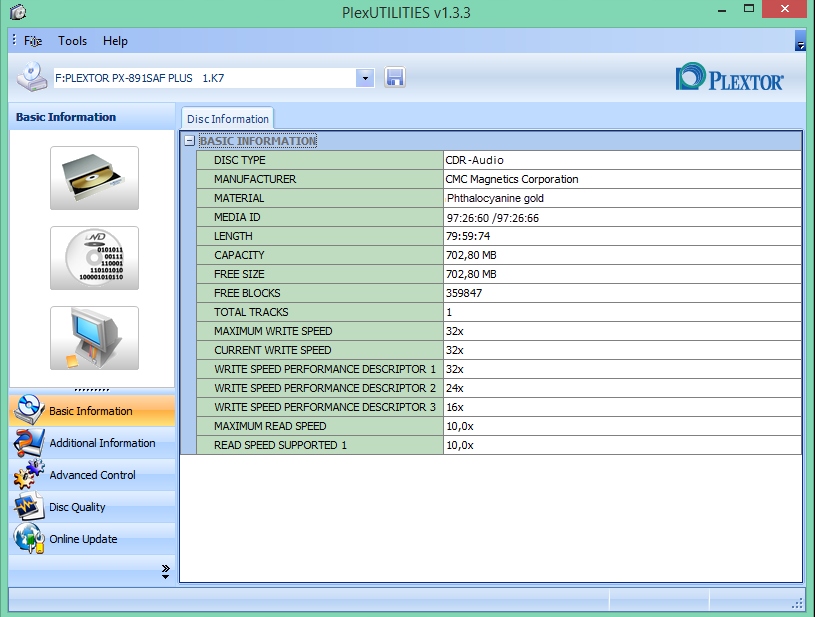This screenshot has width=815, height=617.
Task: Open the Help menu
Action: (x=115, y=41)
